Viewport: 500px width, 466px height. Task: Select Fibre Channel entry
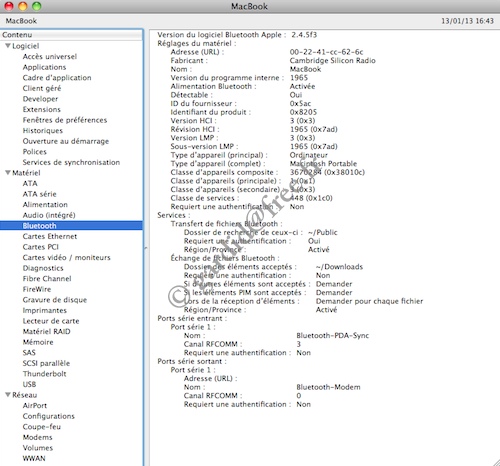tap(47, 279)
